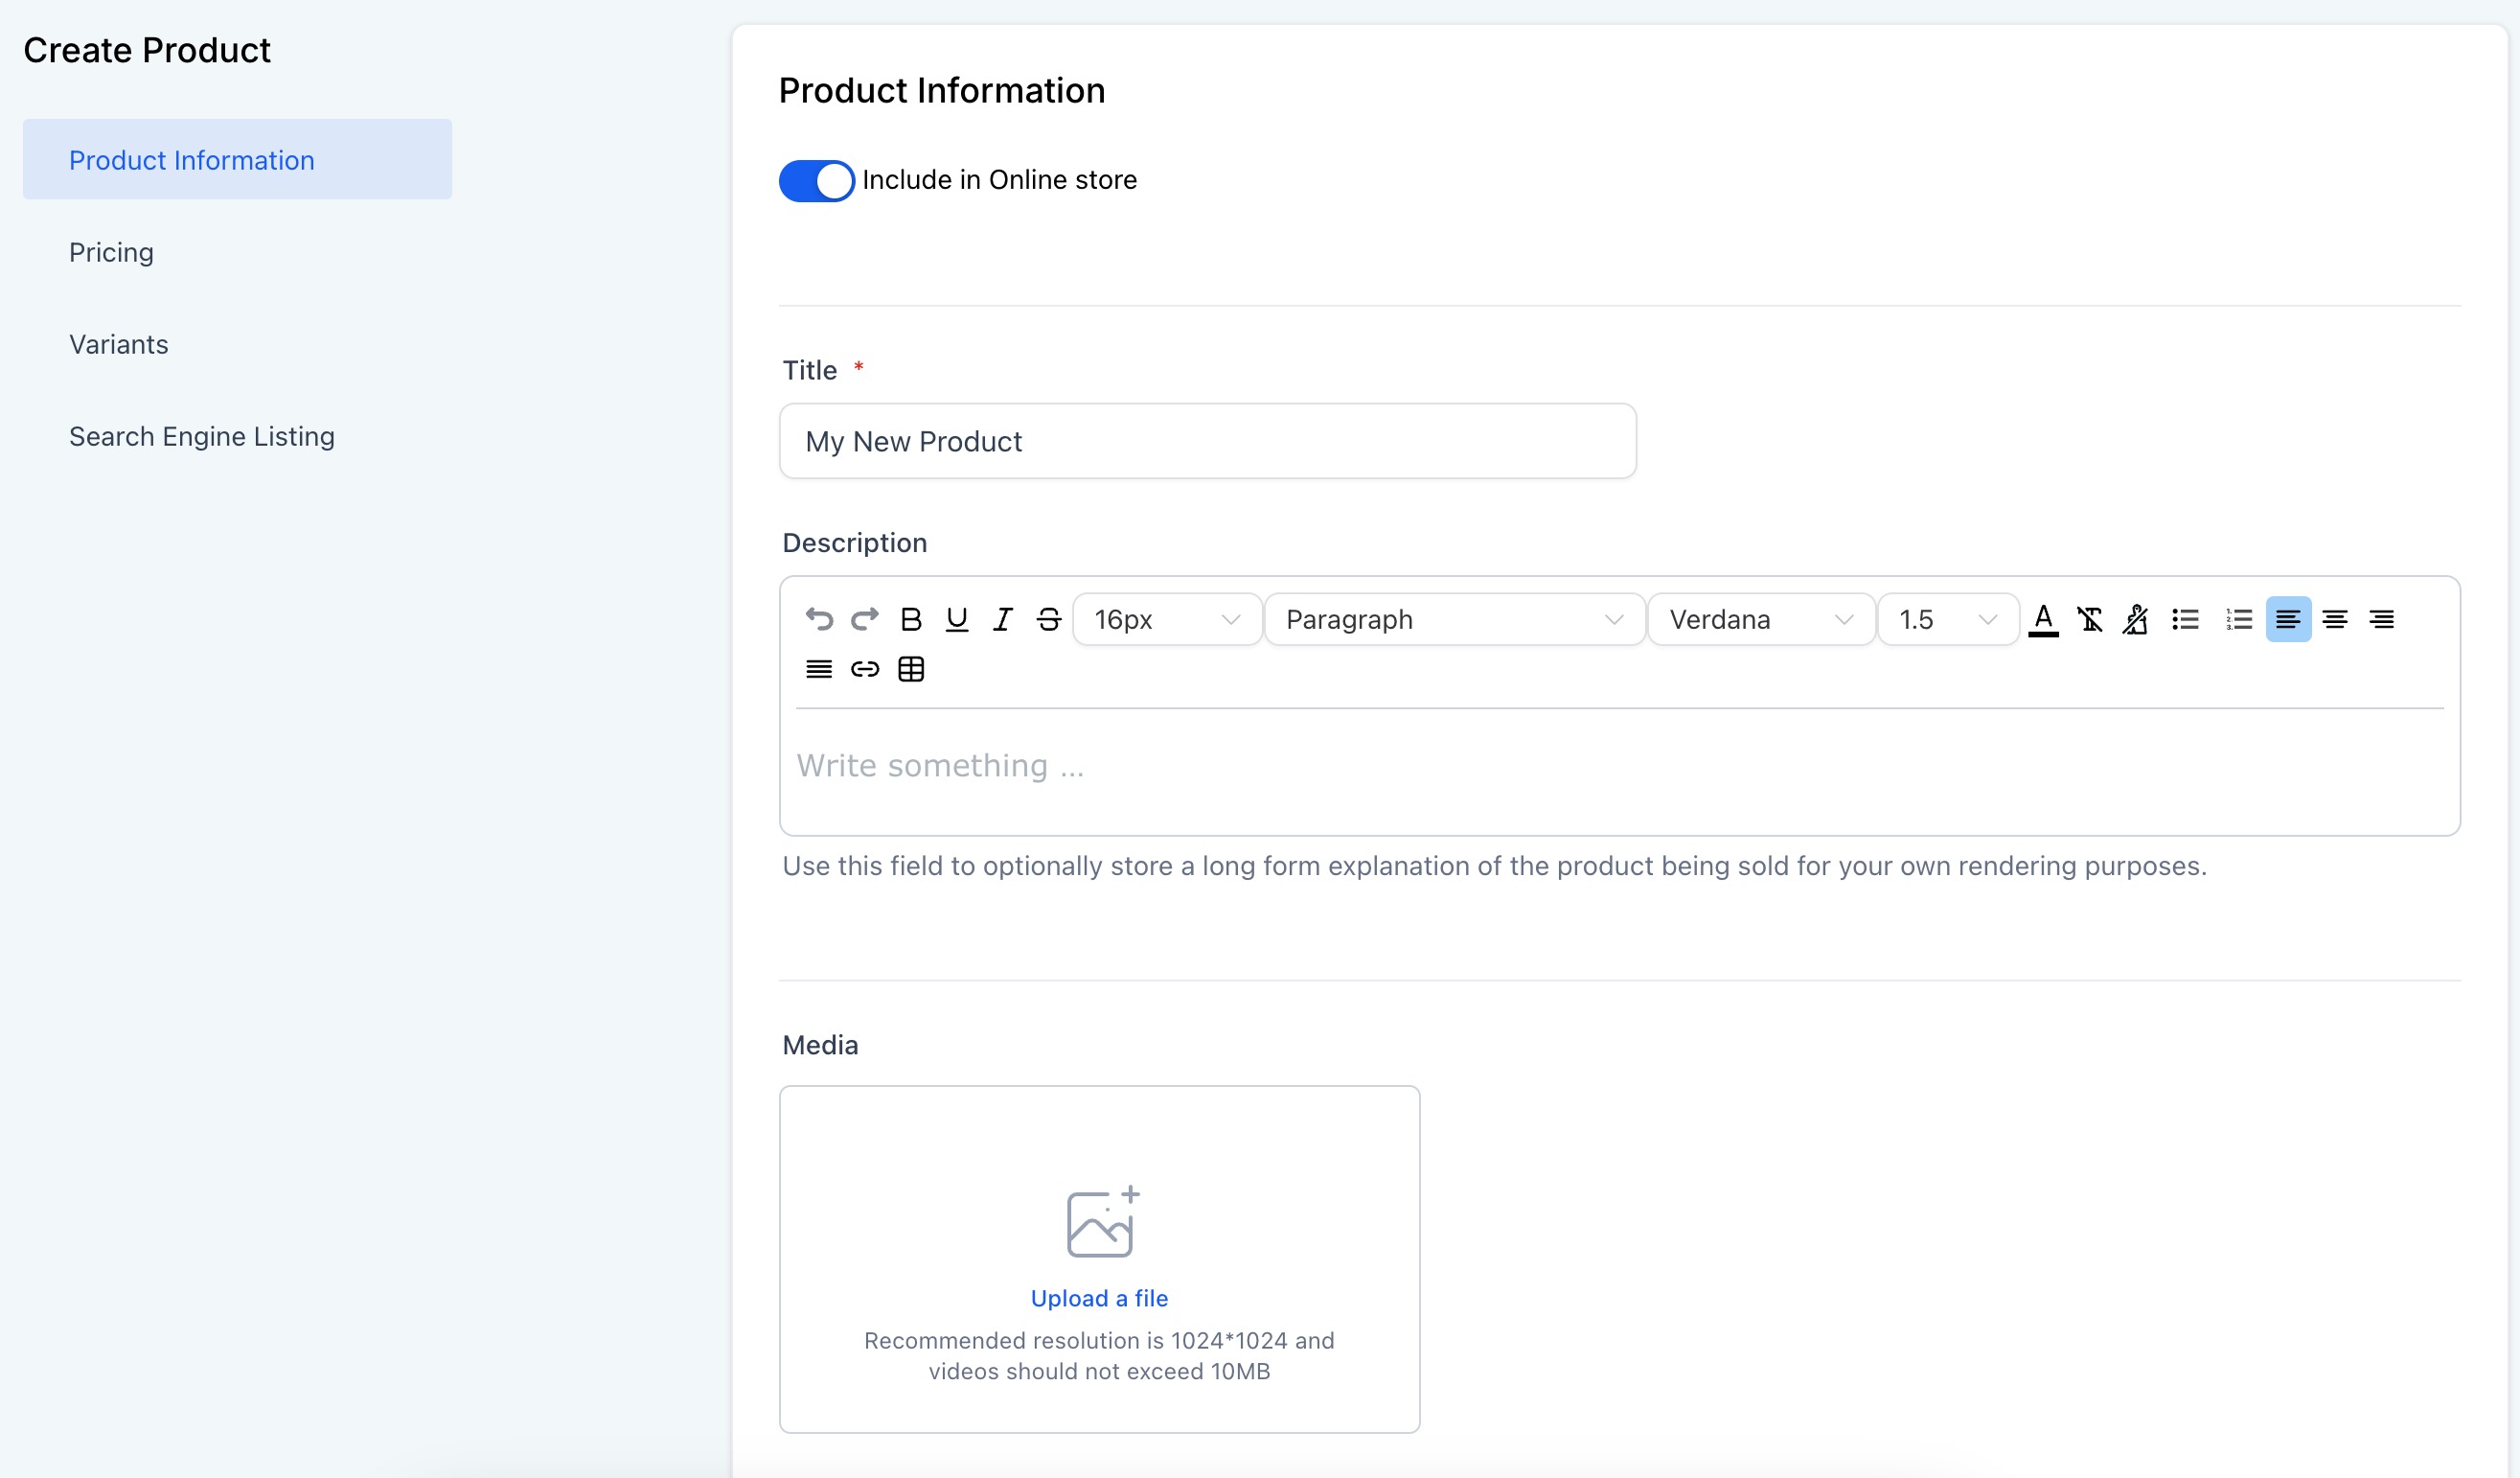
Task: Insert a link in description
Action: 864,669
